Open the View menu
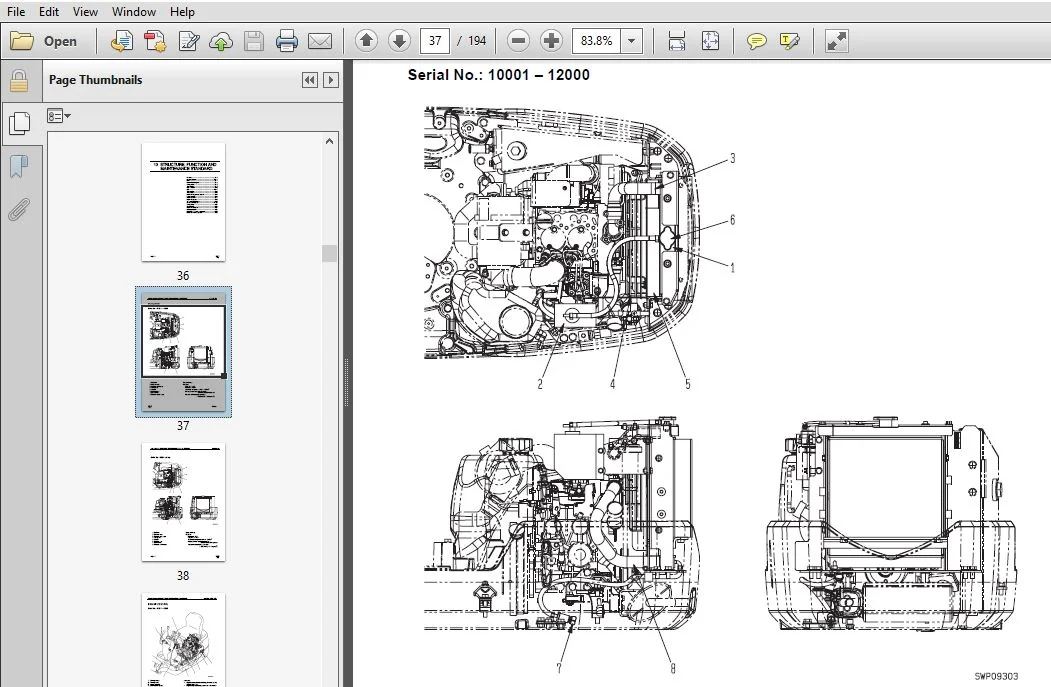The image size is (1051, 687). [85, 11]
